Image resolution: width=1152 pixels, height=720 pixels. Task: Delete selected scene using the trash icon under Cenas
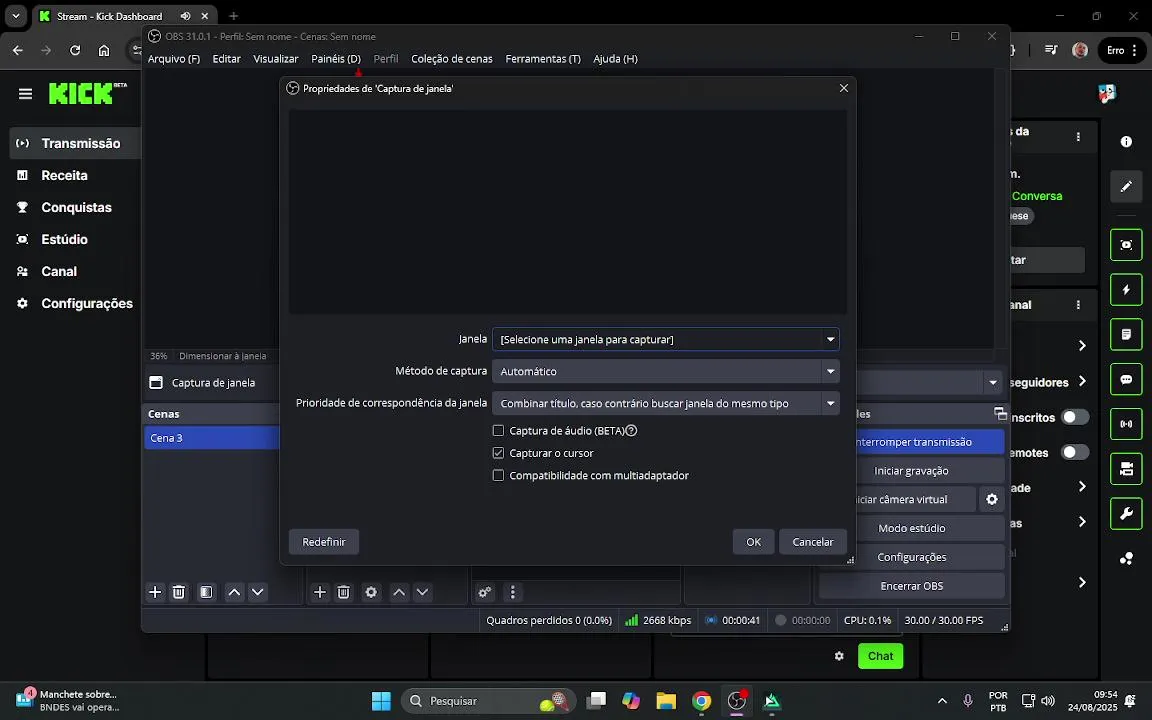point(179,592)
